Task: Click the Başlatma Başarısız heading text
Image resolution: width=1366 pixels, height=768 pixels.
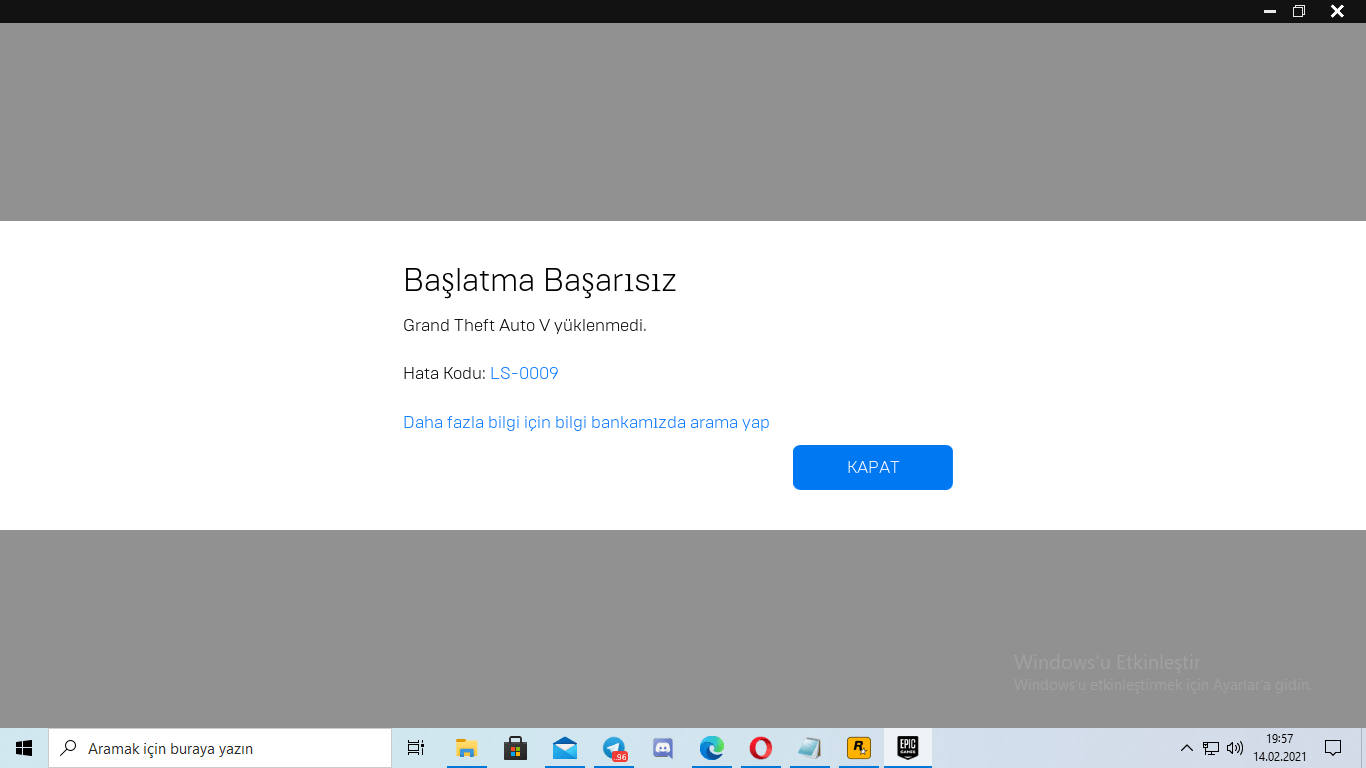Action: point(540,281)
